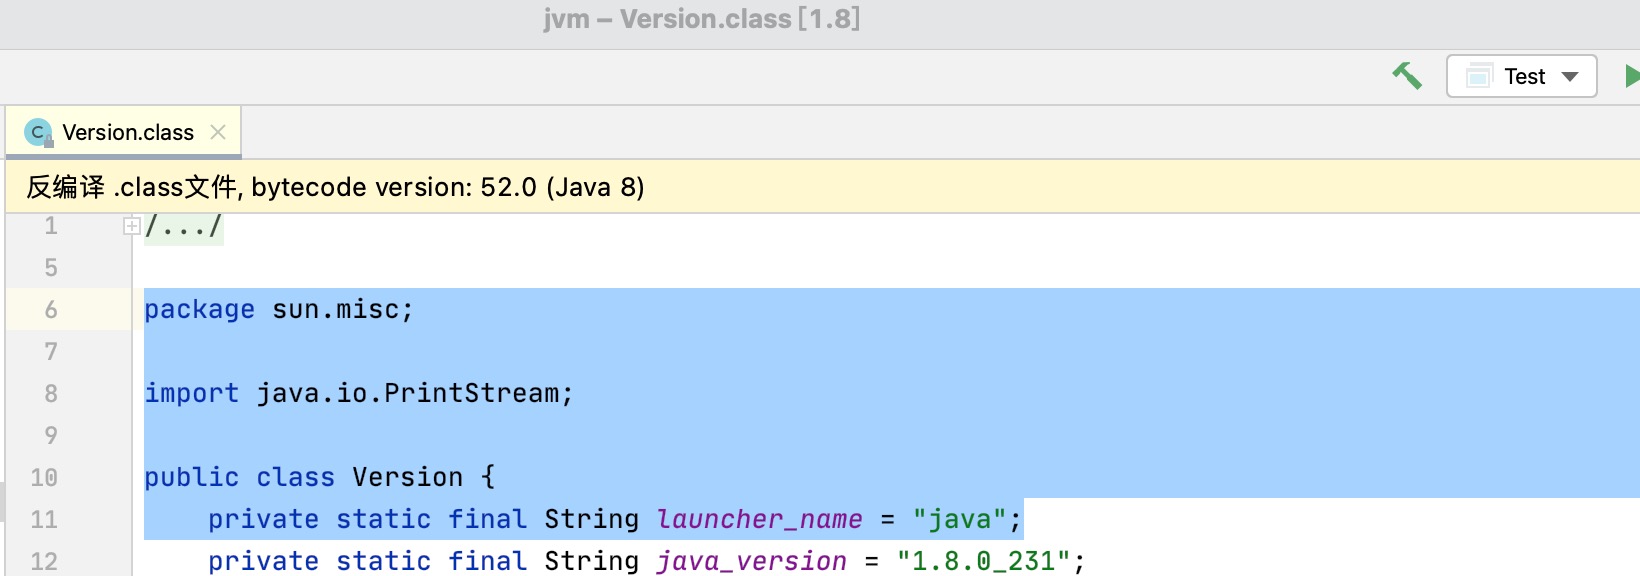Click line number 6 in the gutter

(x=51, y=310)
